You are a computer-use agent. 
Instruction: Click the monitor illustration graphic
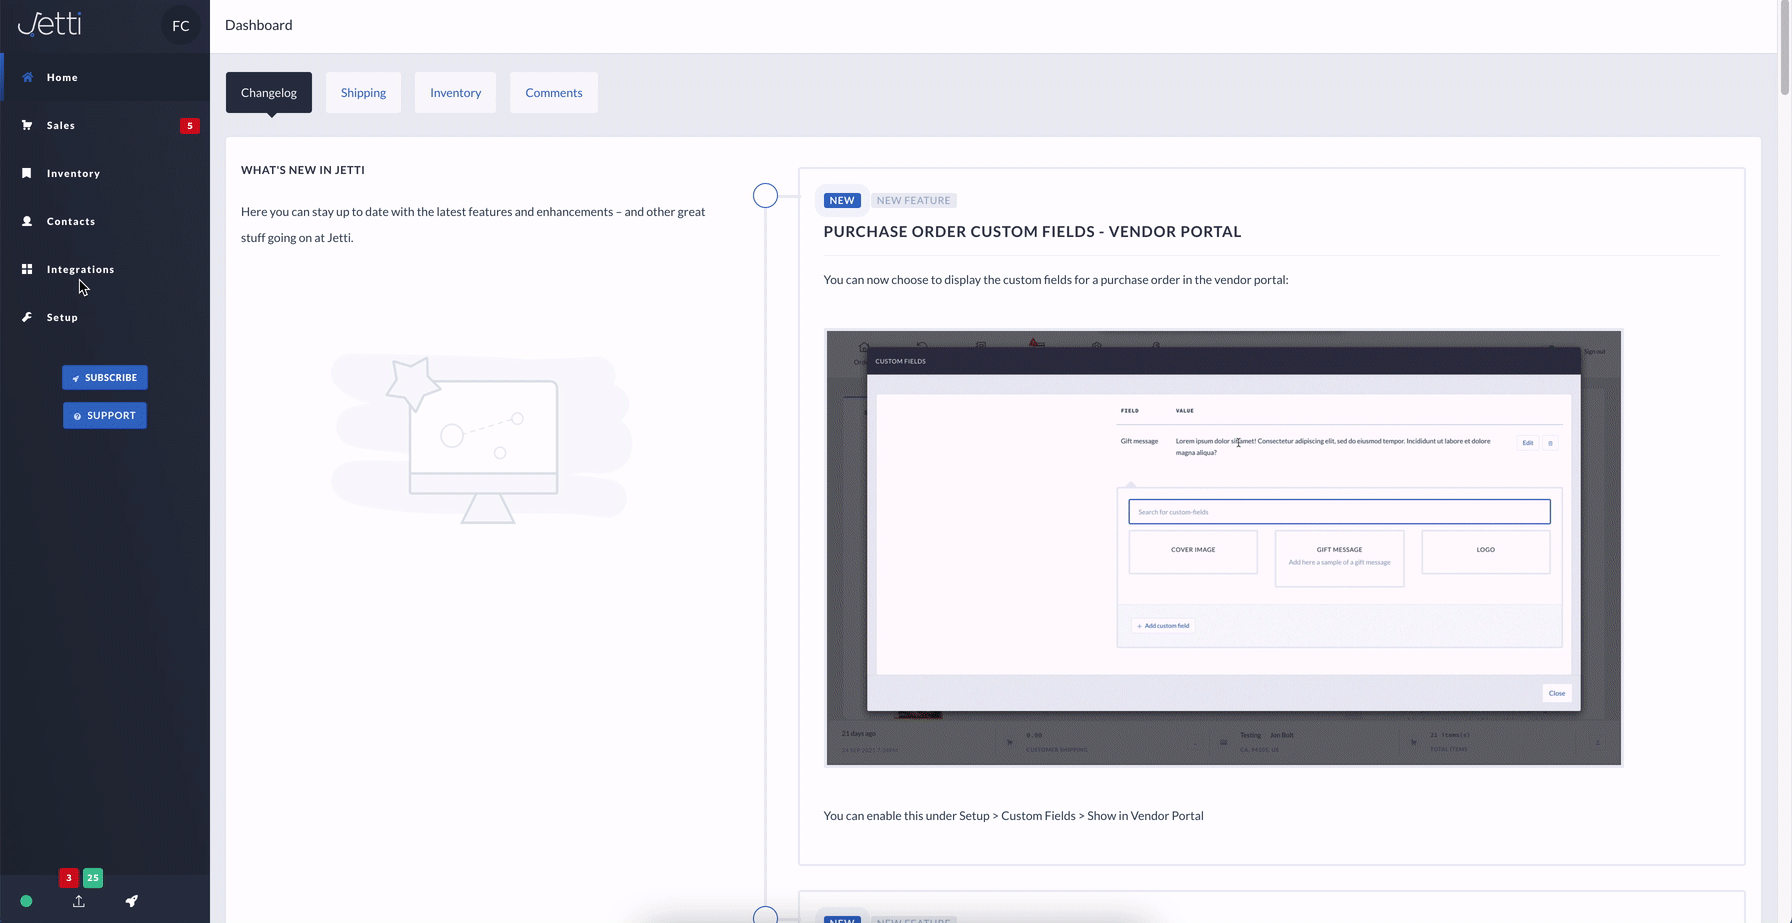[480, 438]
